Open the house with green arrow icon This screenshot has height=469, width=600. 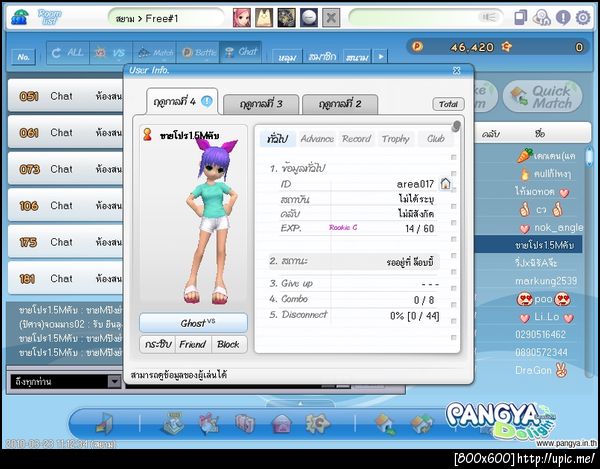385,423
